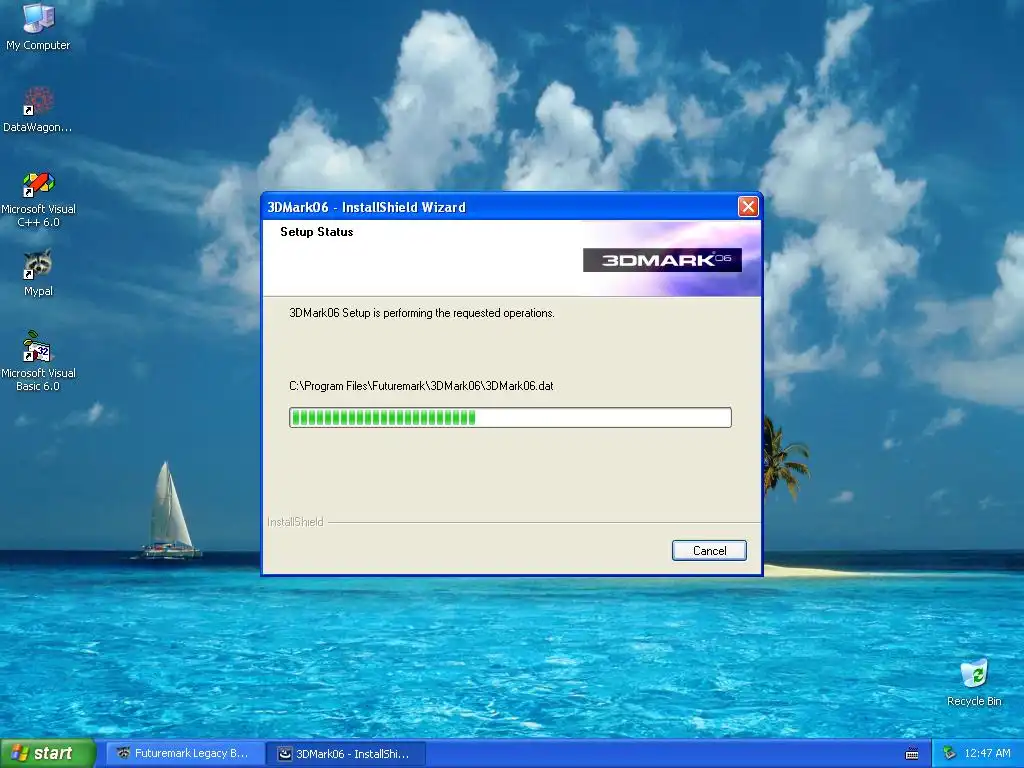Open the My Computer desktop icon
Image resolution: width=1024 pixels, height=768 pixels.
coord(38,26)
